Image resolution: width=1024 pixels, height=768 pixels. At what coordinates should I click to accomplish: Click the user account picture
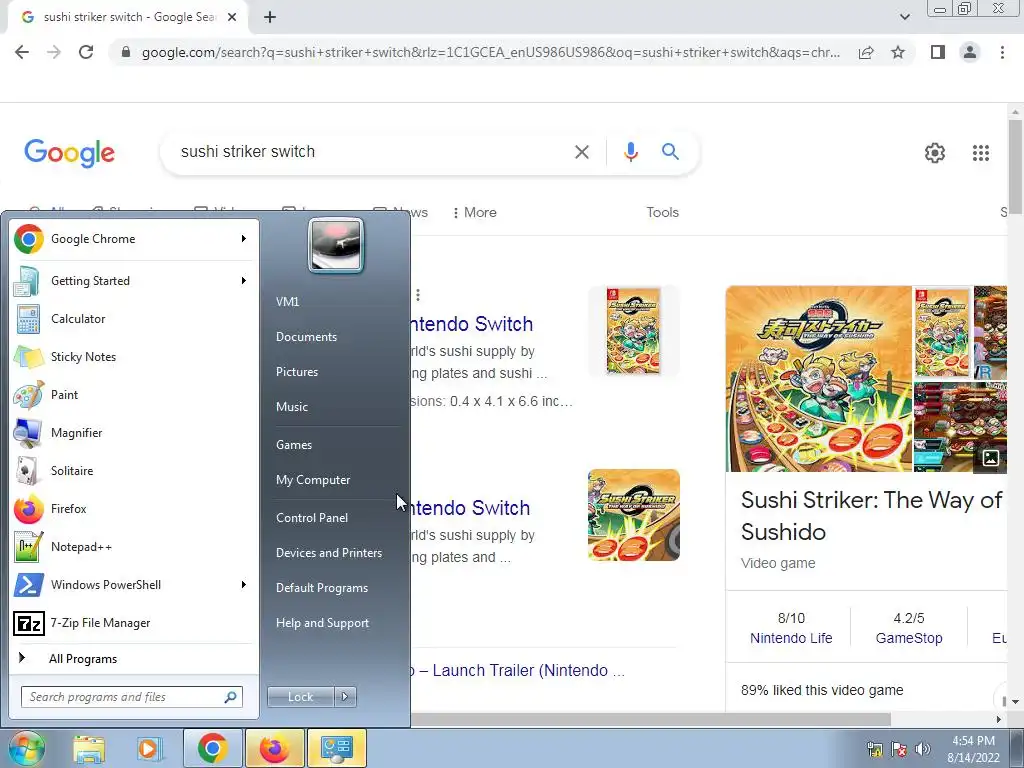[x=336, y=246]
